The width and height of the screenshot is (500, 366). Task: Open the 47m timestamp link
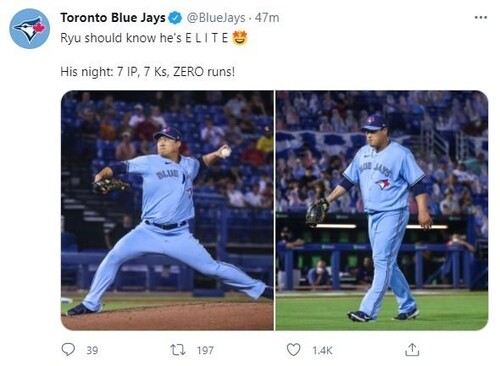coord(267,18)
